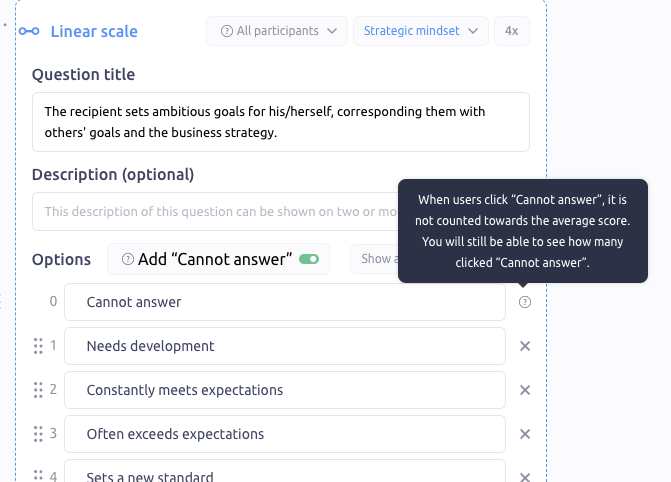The image size is (671, 482).
Task: Click question mark icon in Add Cannot answer
Action: [128, 259]
